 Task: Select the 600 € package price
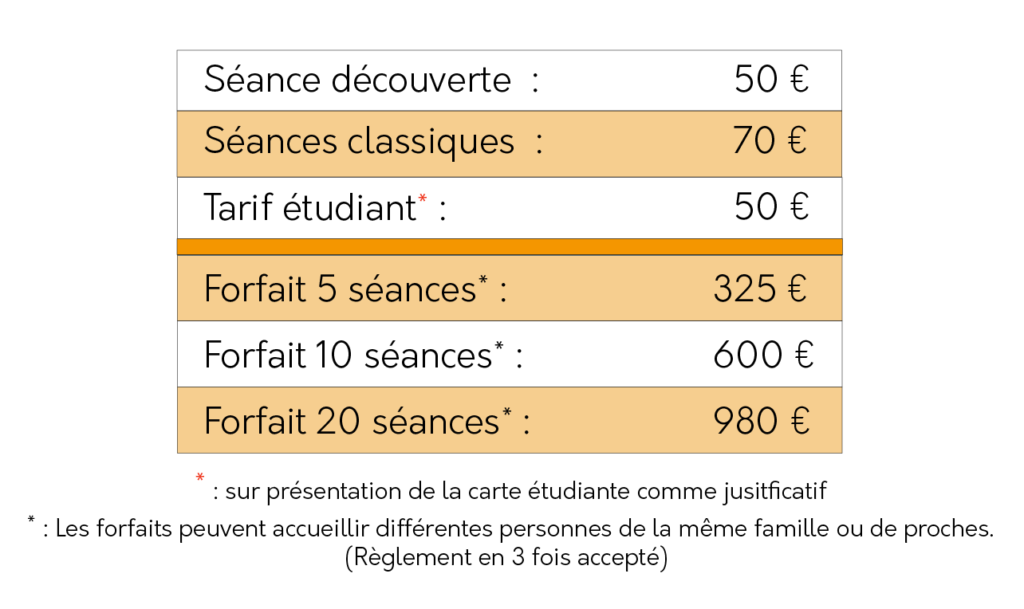click(763, 355)
